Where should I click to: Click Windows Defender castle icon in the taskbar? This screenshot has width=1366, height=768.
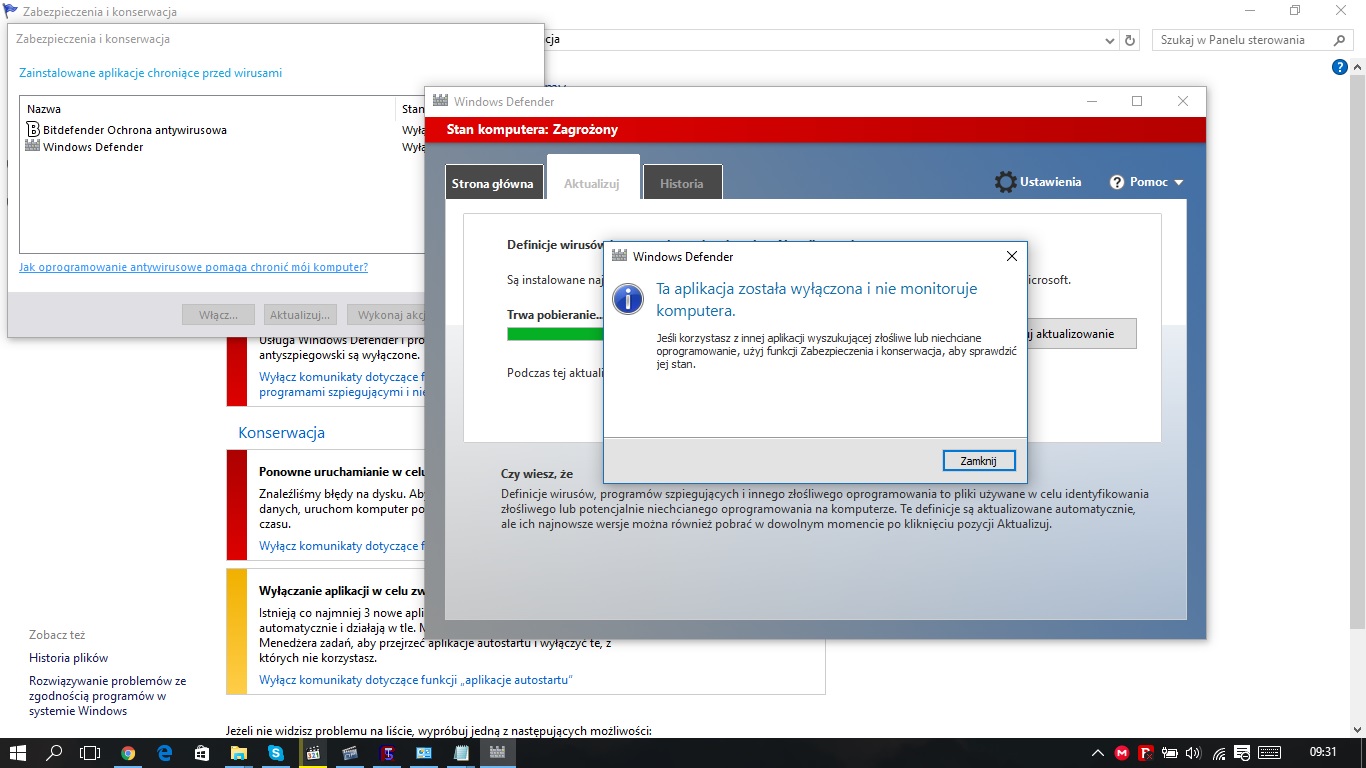coord(497,753)
